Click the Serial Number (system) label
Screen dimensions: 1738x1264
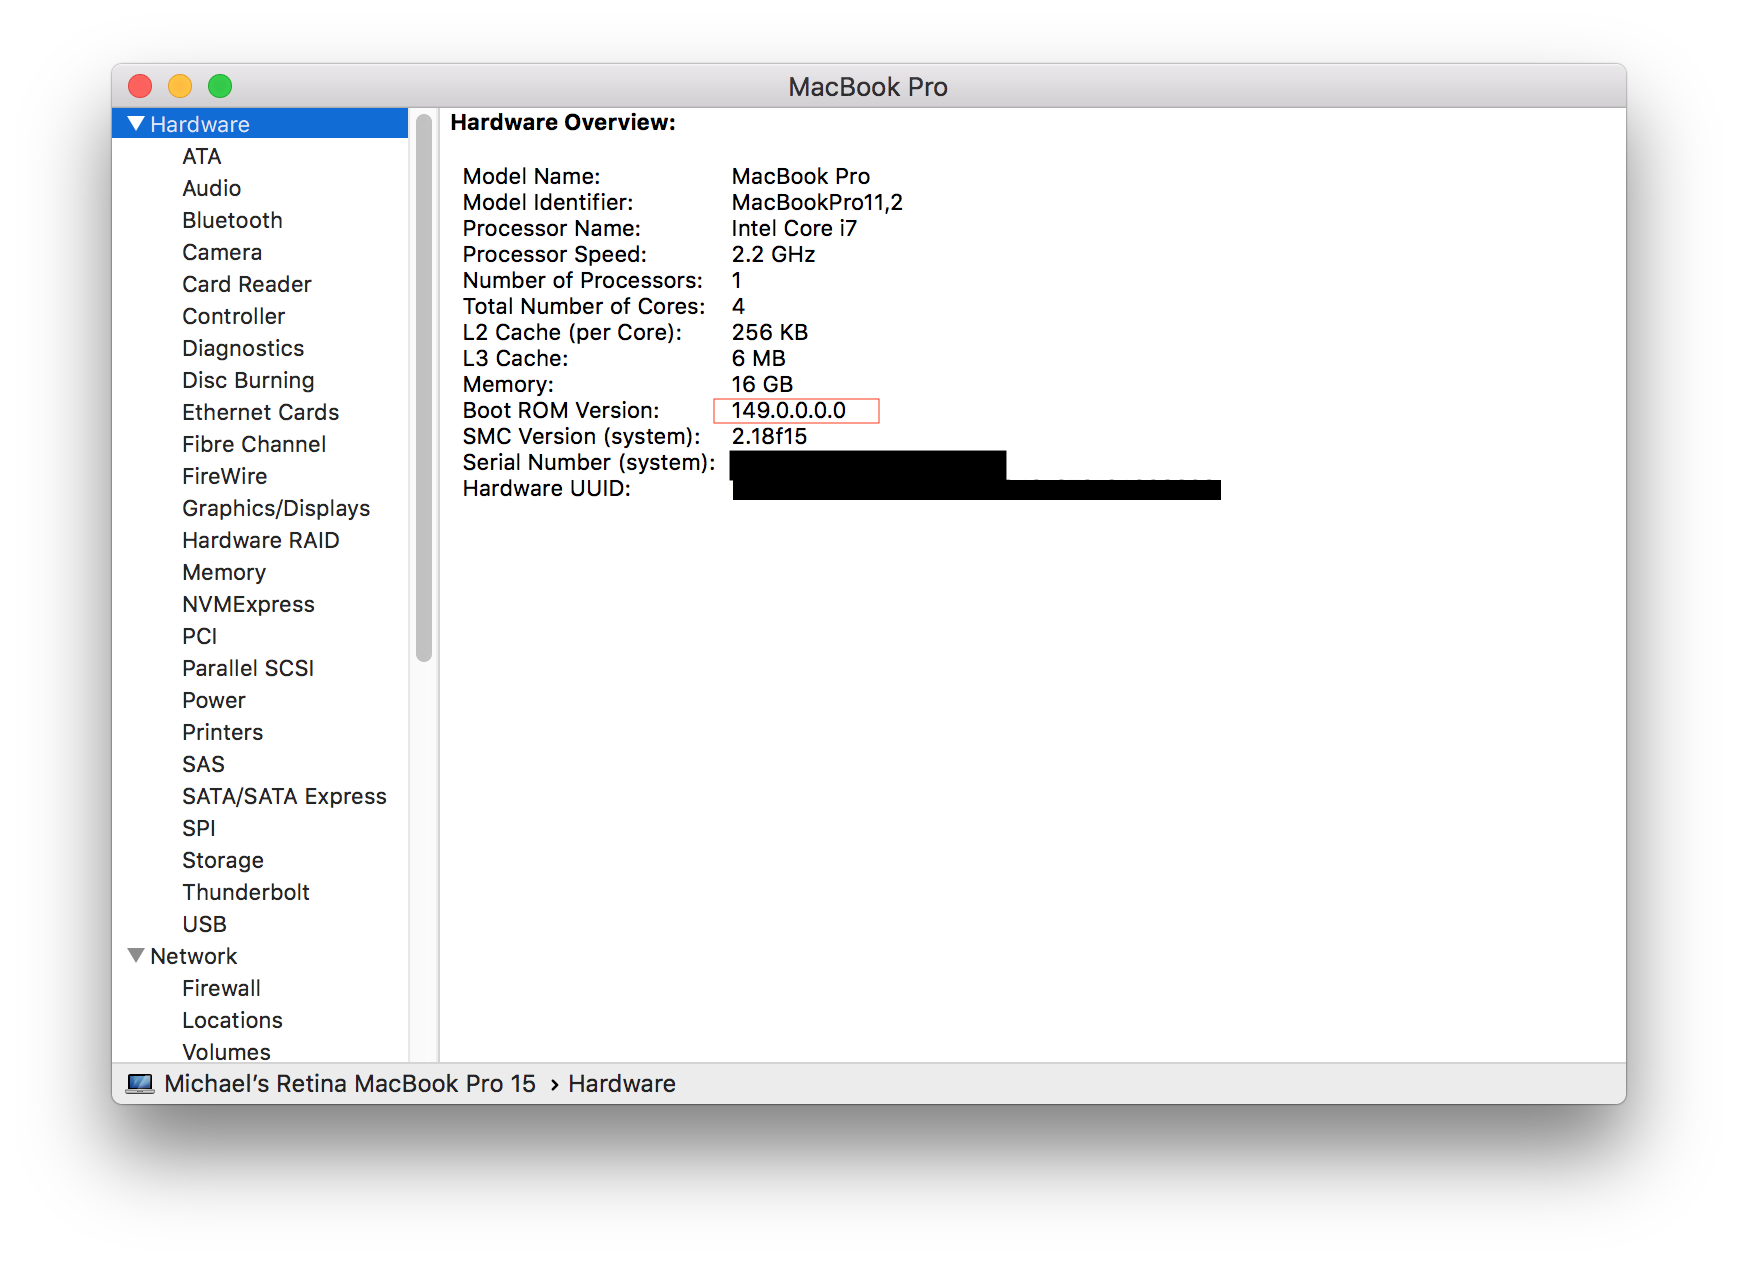tap(589, 462)
